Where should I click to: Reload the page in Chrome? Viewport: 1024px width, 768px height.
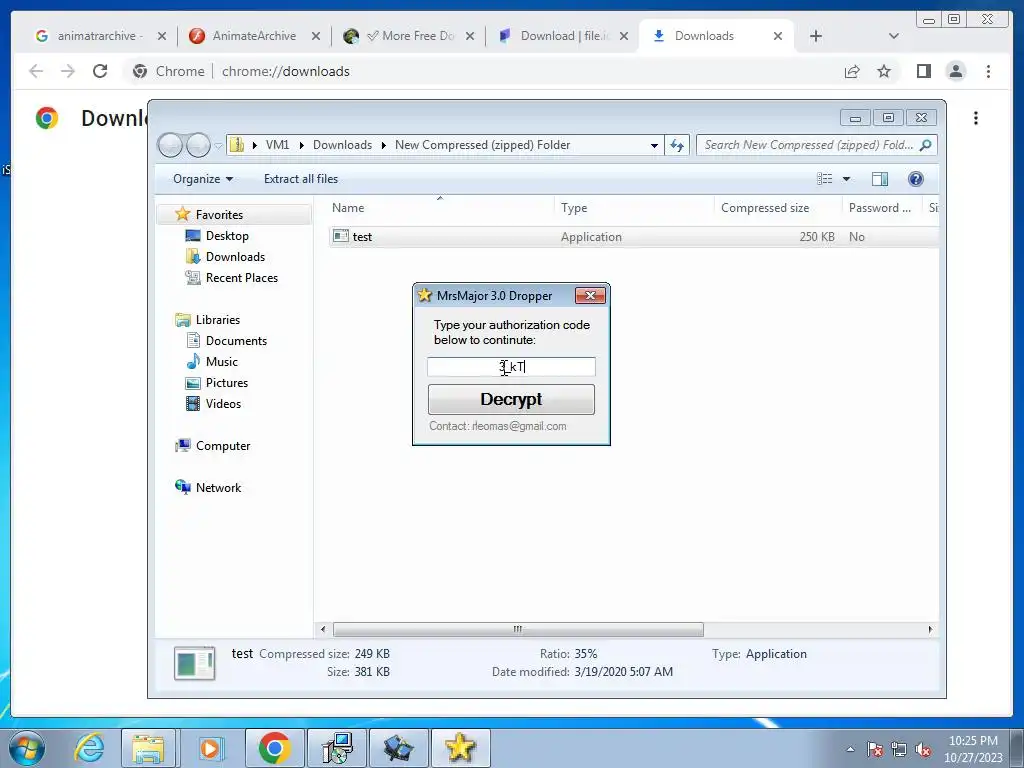[x=100, y=71]
